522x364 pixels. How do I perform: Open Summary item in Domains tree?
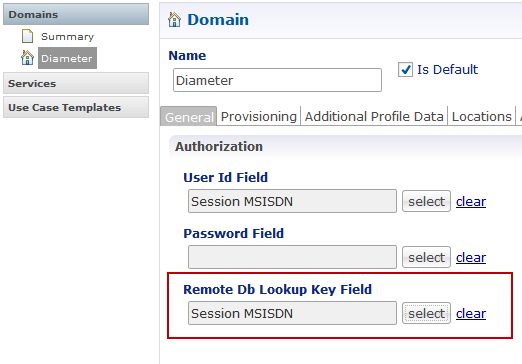coord(67,36)
